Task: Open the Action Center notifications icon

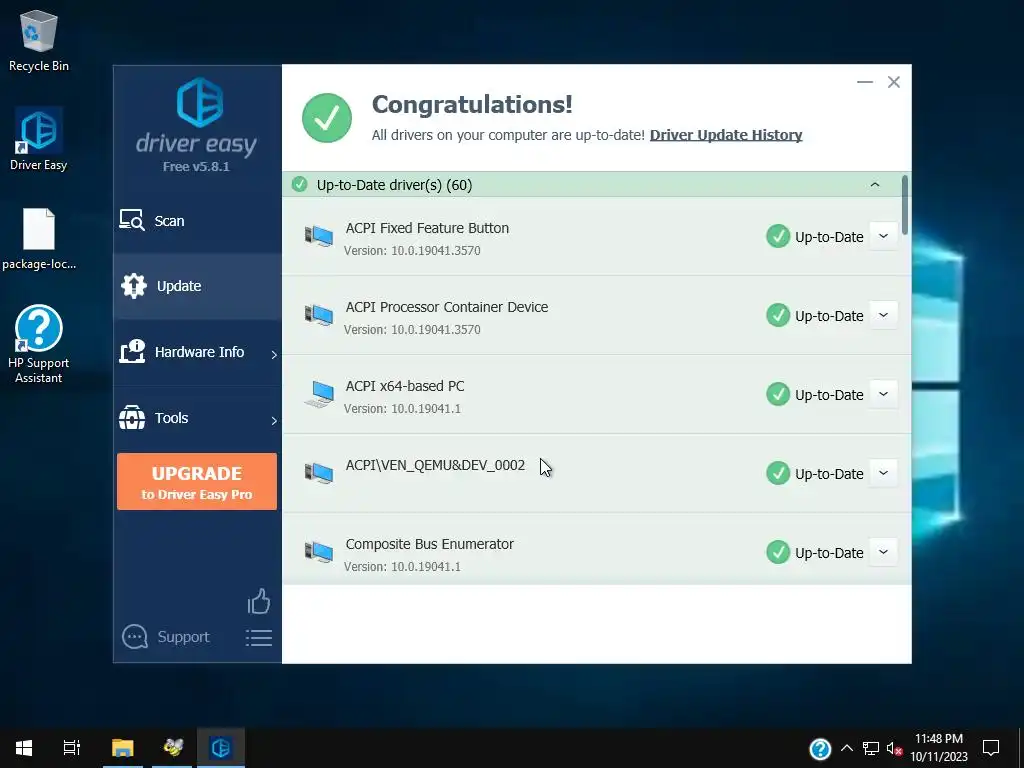Action: pos(991,748)
